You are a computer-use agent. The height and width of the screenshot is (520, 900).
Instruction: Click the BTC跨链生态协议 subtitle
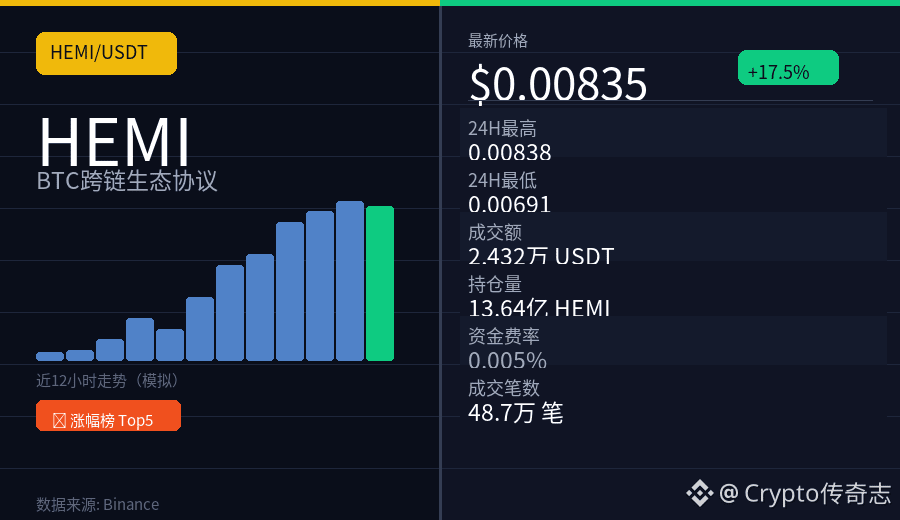point(127,181)
